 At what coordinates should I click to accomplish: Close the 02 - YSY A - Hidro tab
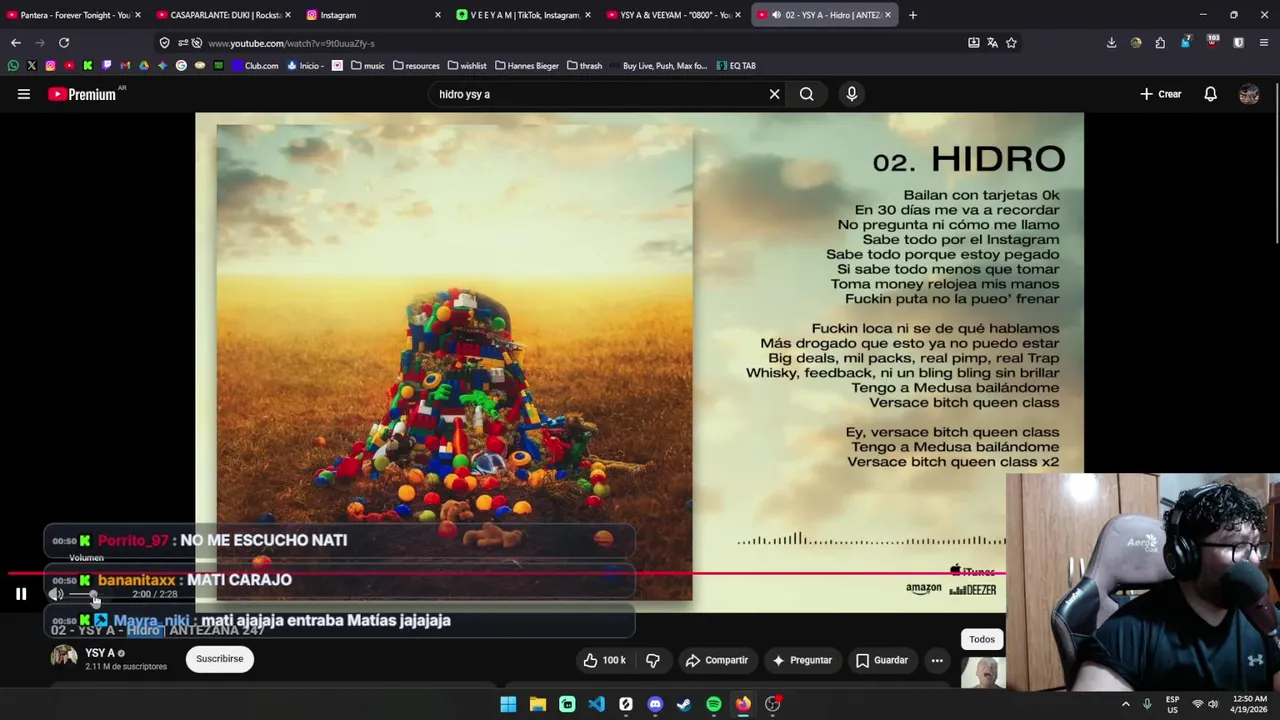pos(887,15)
